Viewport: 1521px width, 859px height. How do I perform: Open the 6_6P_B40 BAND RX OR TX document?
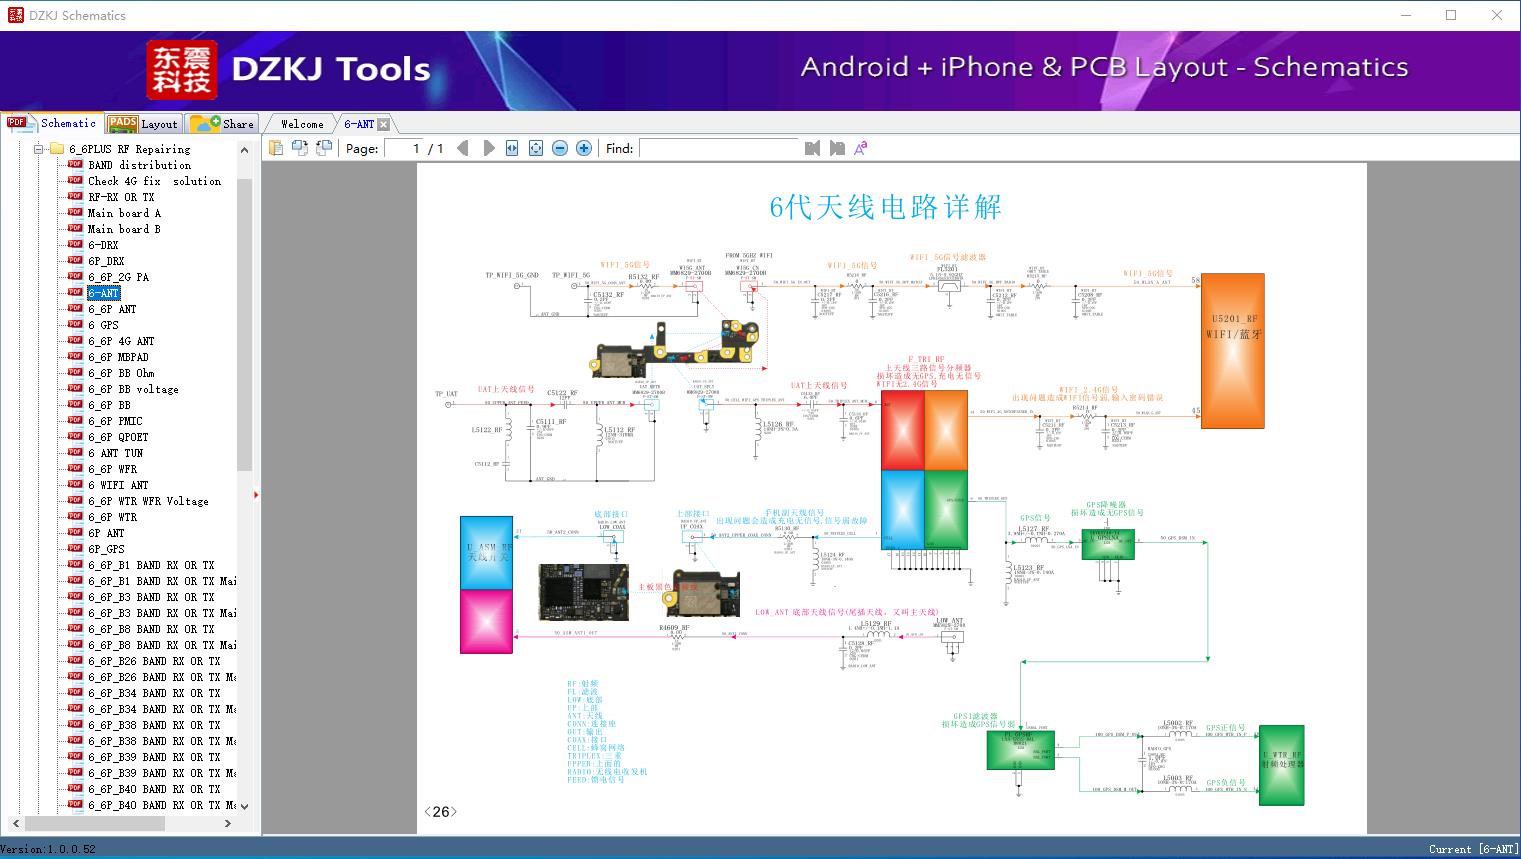[x=154, y=789]
